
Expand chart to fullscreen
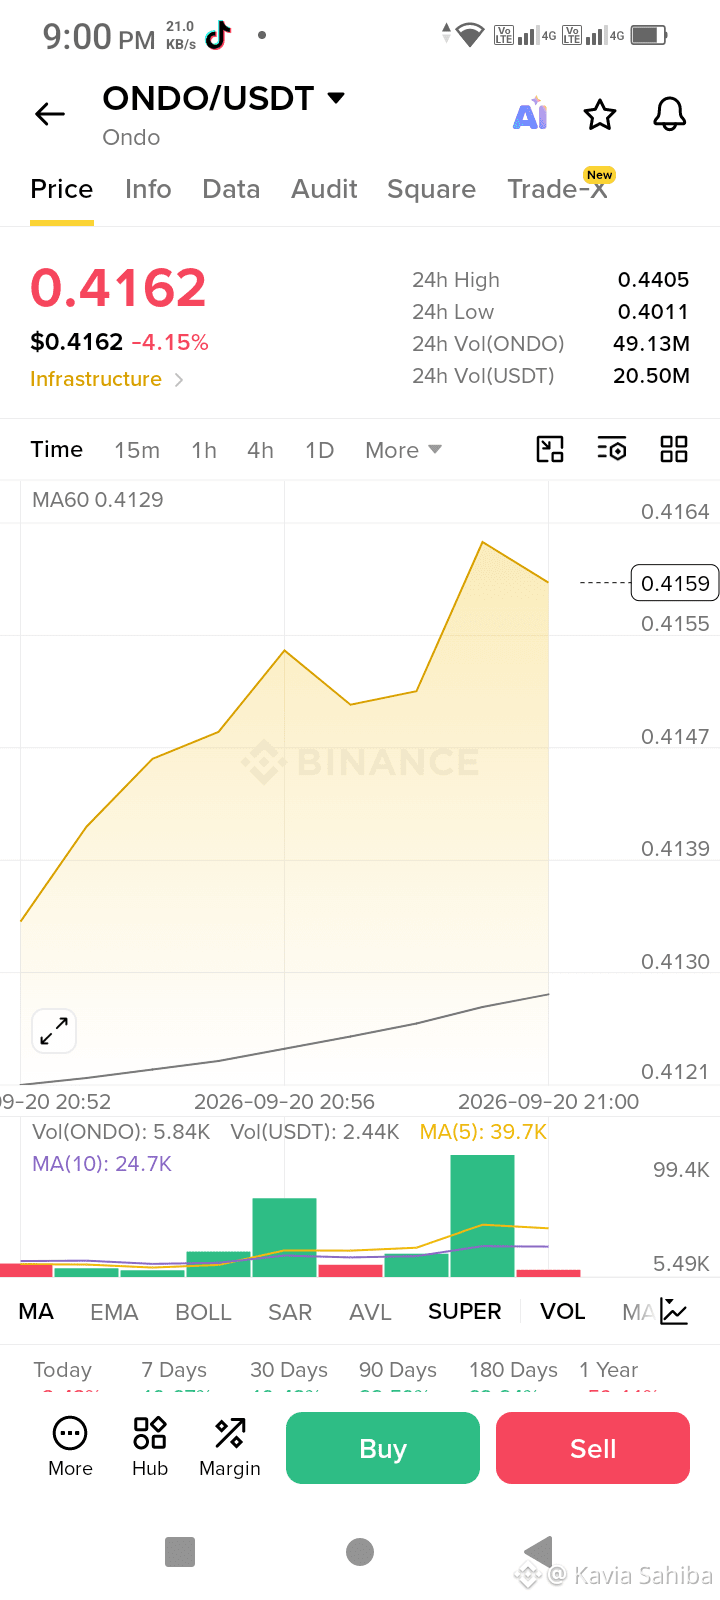coord(54,1031)
